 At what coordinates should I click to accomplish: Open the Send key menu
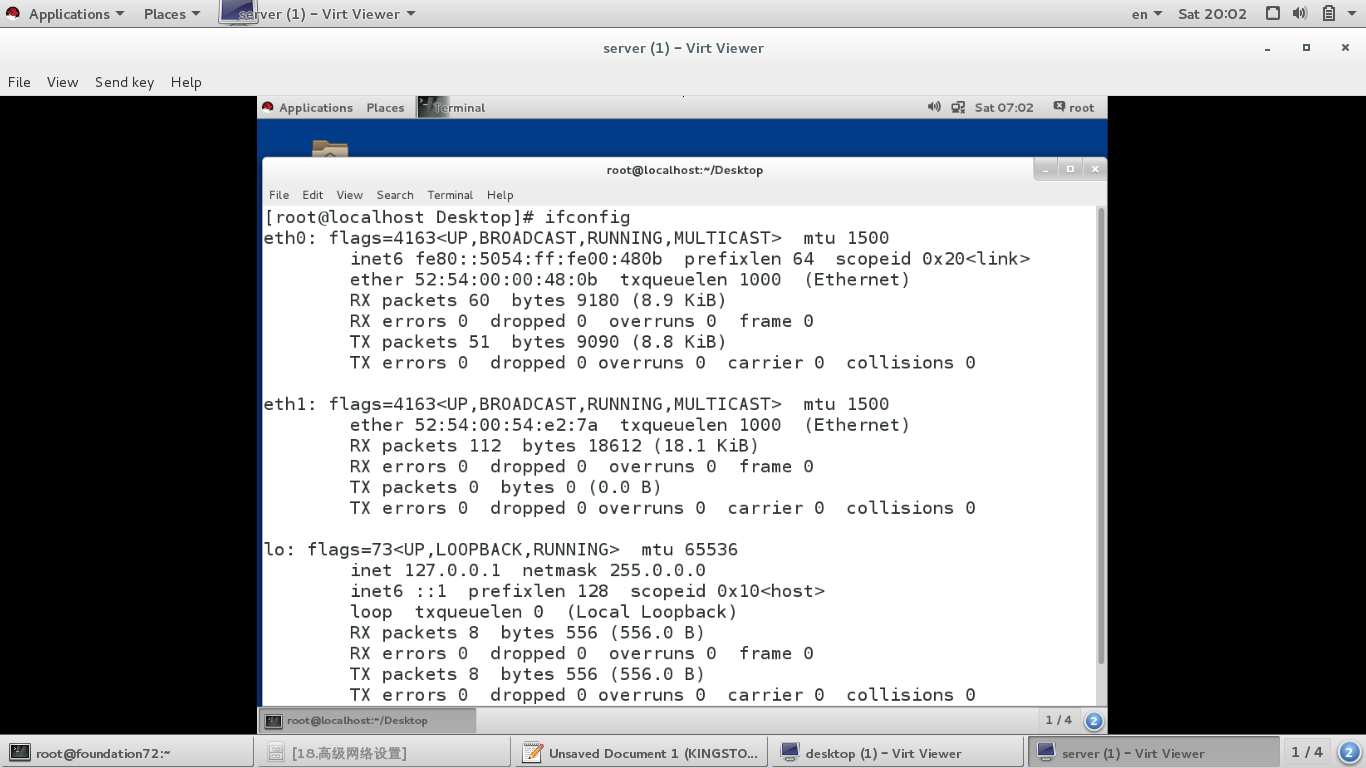pyautogui.click(x=124, y=81)
